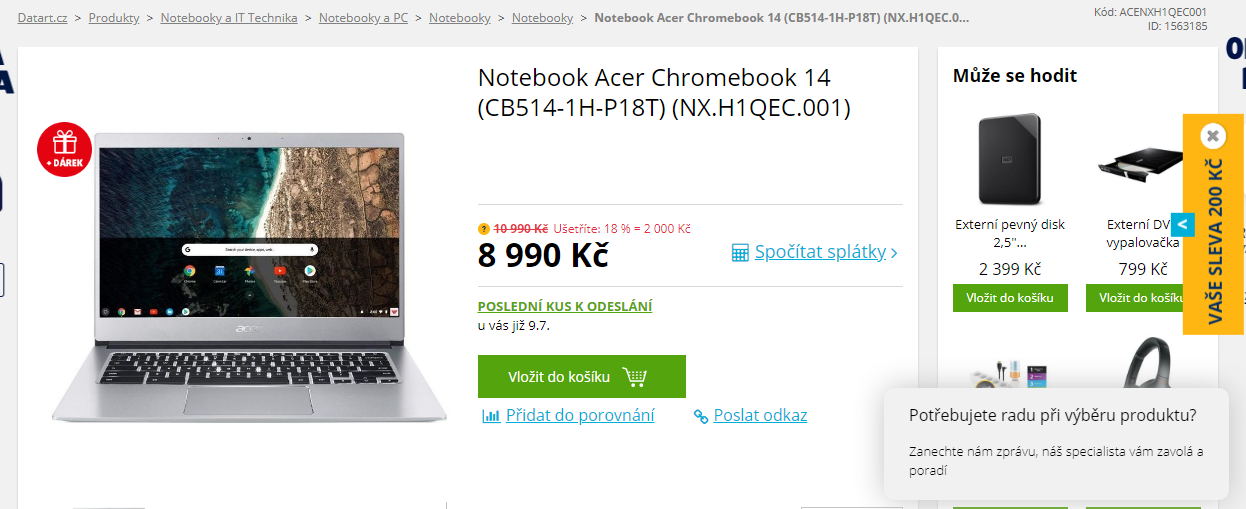This screenshot has width=1246, height=509.
Task: Open Notebooky a IT Technika breadcrumb
Action: coord(229,18)
